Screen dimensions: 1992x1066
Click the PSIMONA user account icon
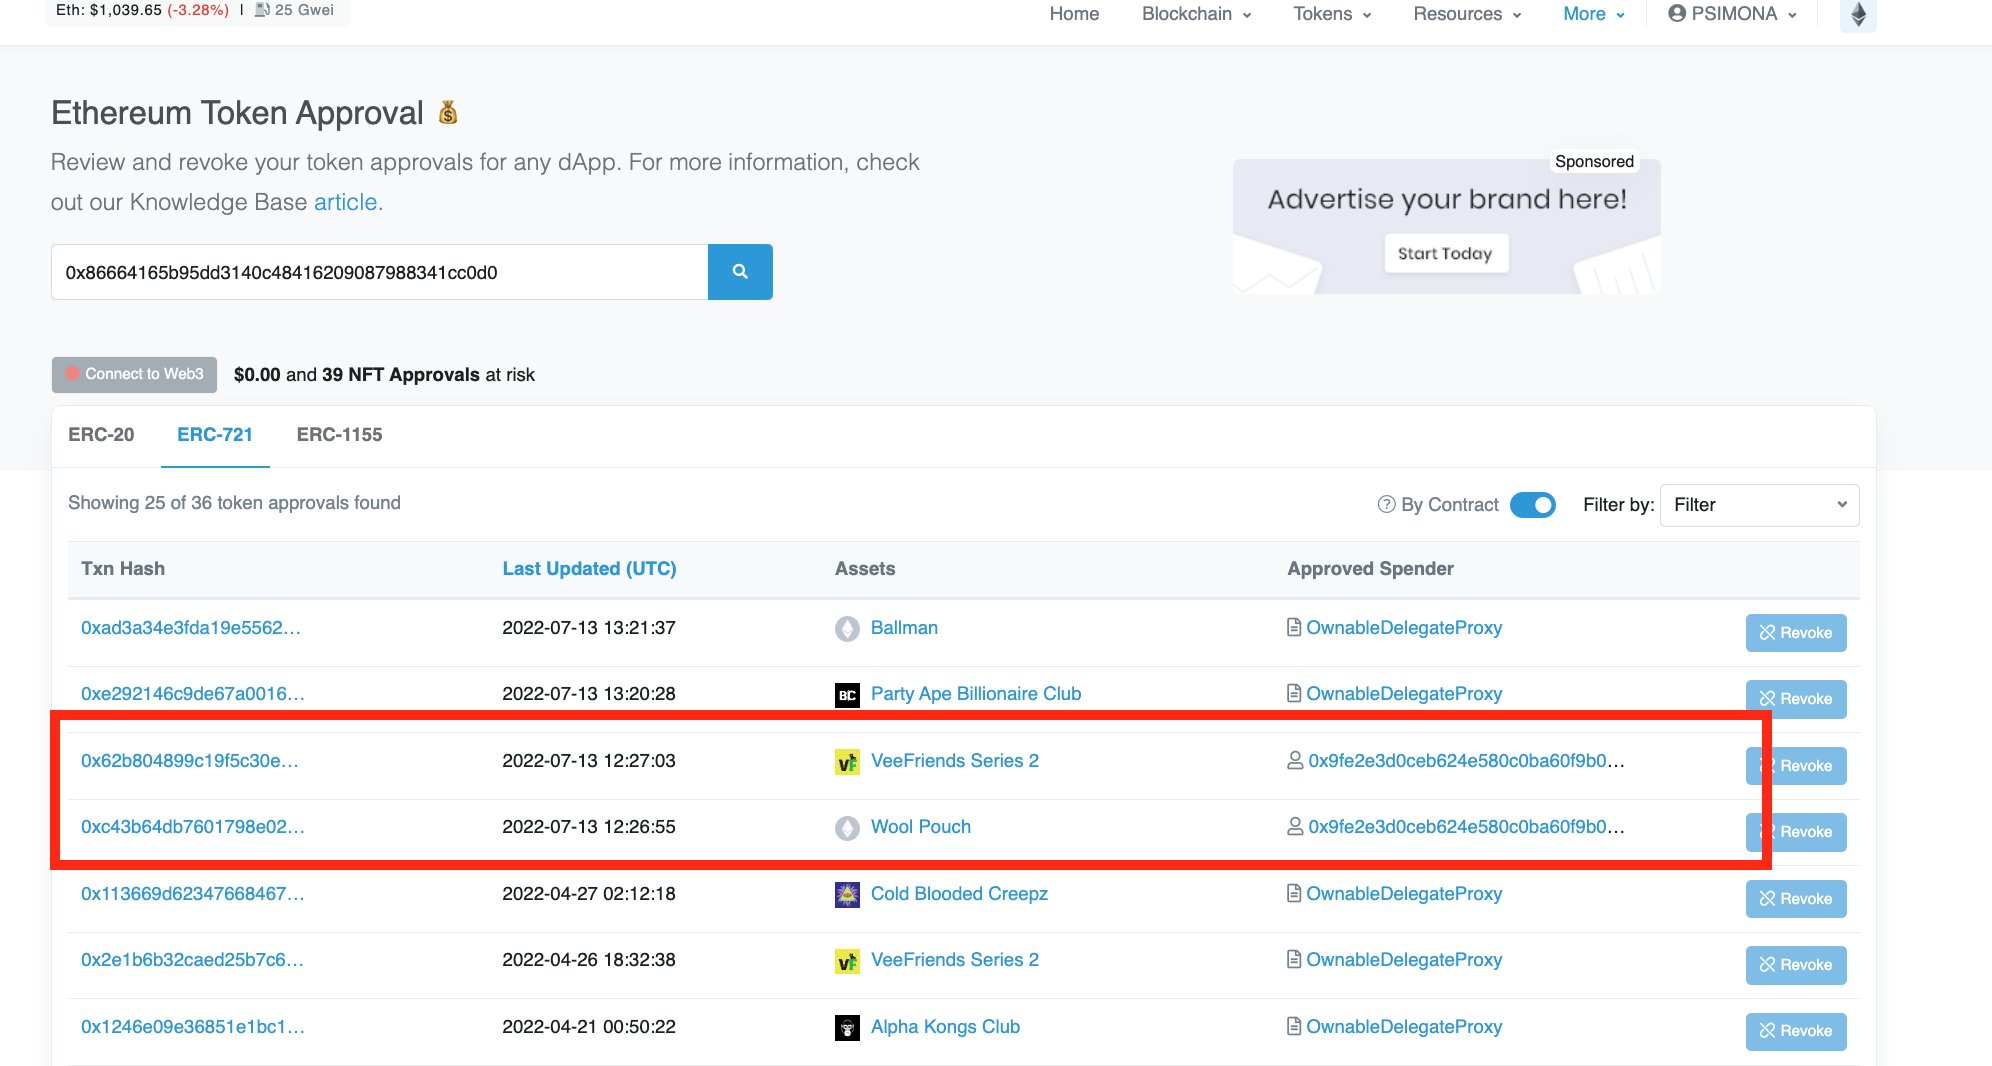(1677, 14)
